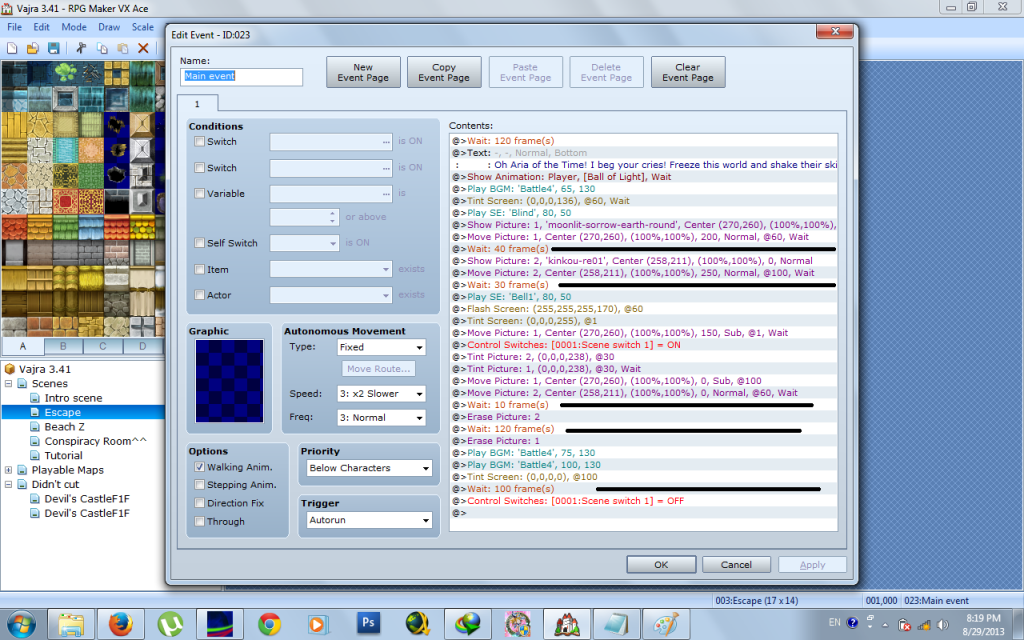Click the blue help tray icon

coord(852,622)
